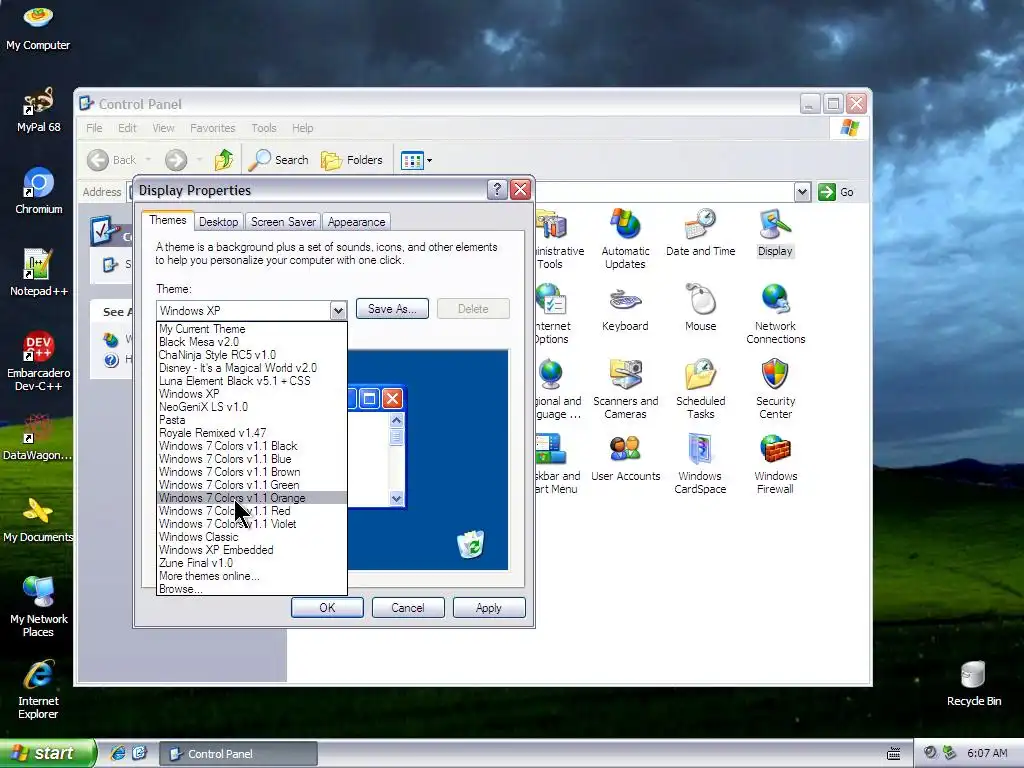Viewport: 1024px width, 768px height.
Task: Select Internet Explorer desktop icon
Action: [x=38, y=690]
